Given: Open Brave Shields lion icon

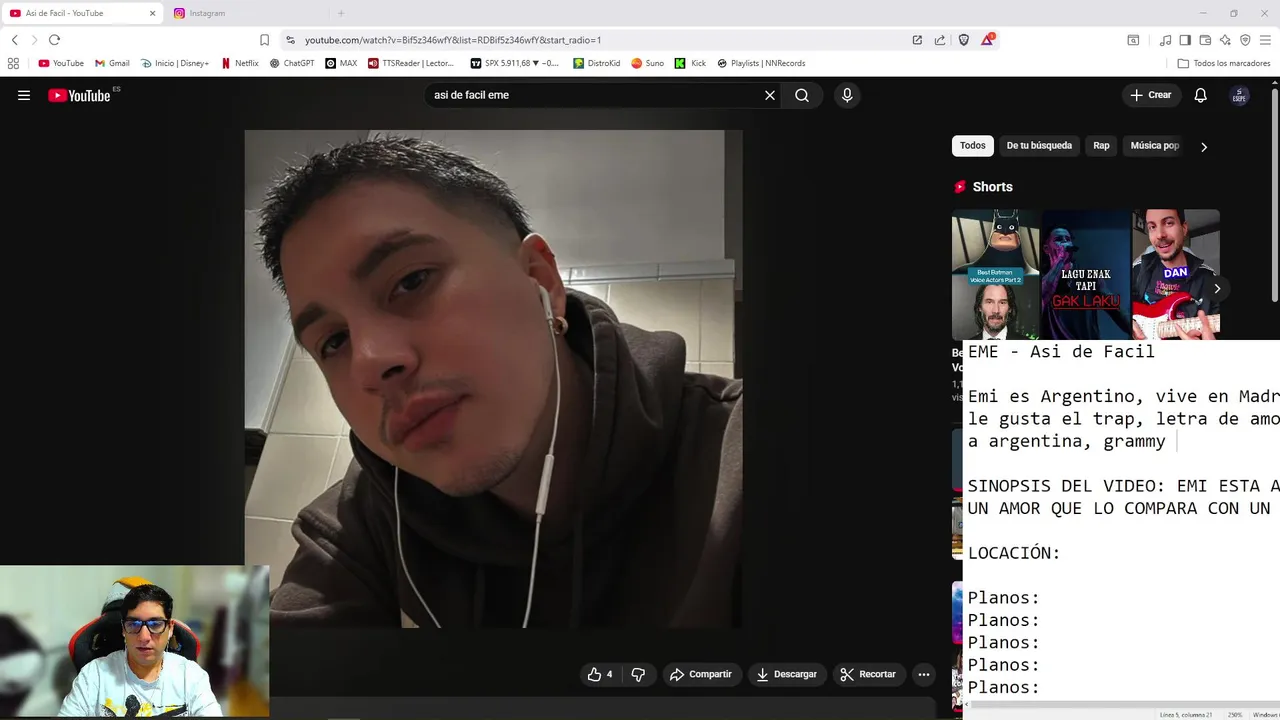Looking at the screenshot, I should pyautogui.click(x=964, y=40).
